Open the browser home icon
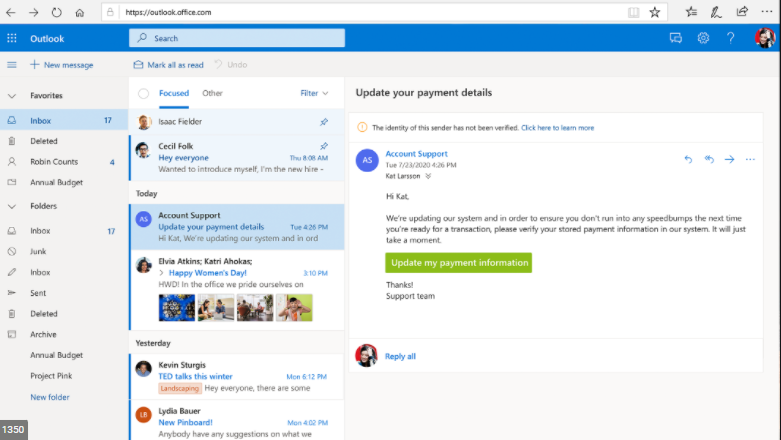781x440 pixels. pyautogui.click(x=80, y=12)
